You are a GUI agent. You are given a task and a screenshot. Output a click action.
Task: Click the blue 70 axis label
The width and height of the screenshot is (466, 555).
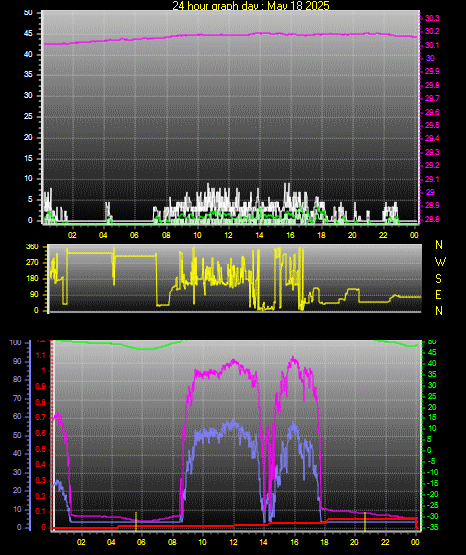point(17,399)
